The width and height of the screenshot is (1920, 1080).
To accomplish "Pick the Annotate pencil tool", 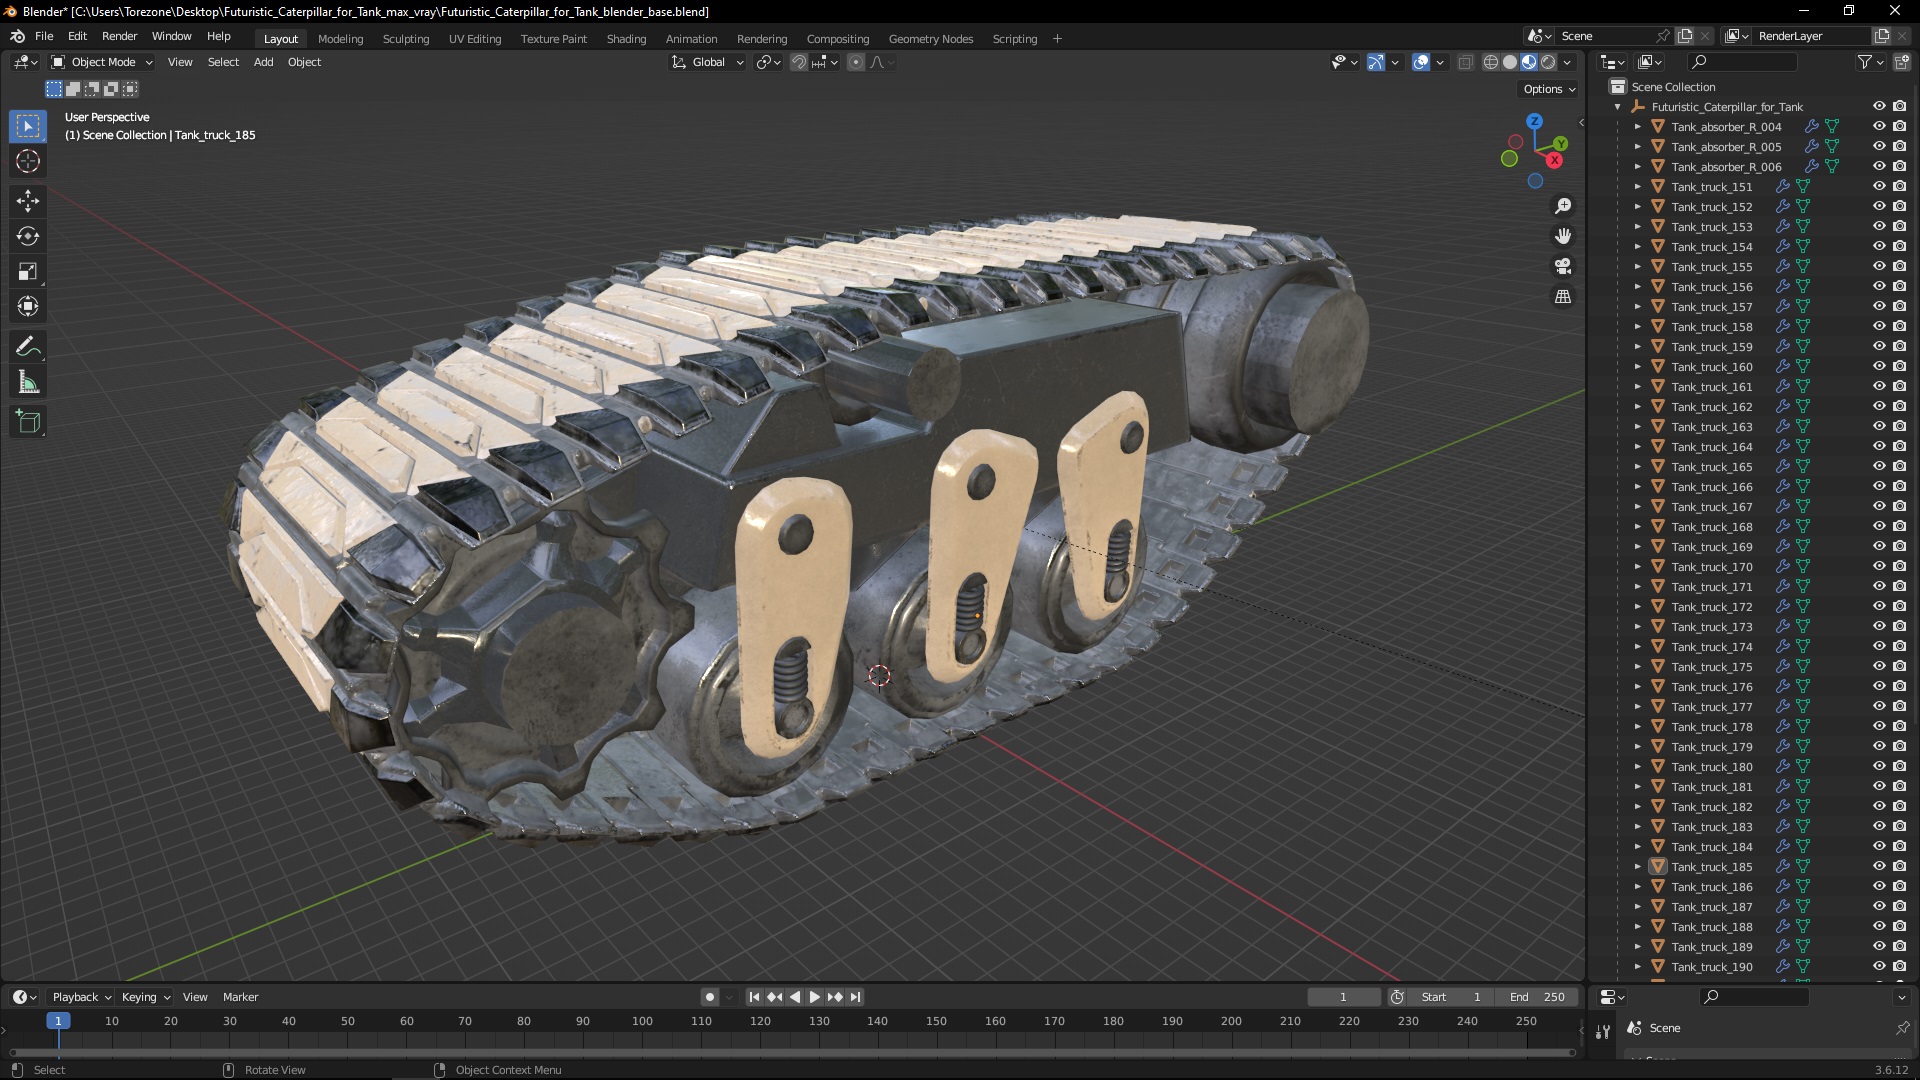I will [x=28, y=347].
